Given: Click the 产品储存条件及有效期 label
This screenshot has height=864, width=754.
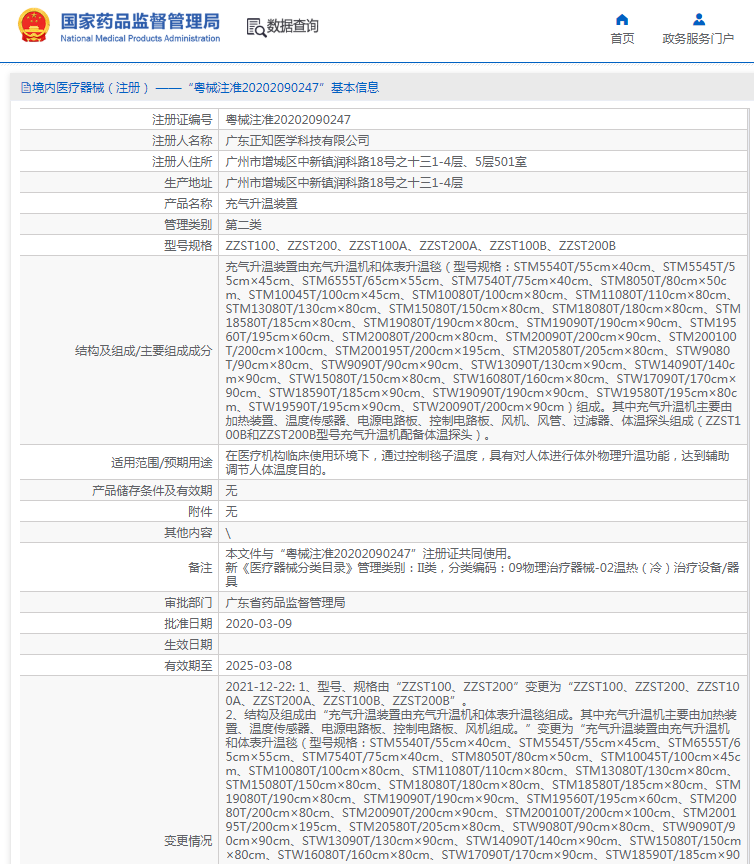Looking at the screenshot, I should coord(152,490).
